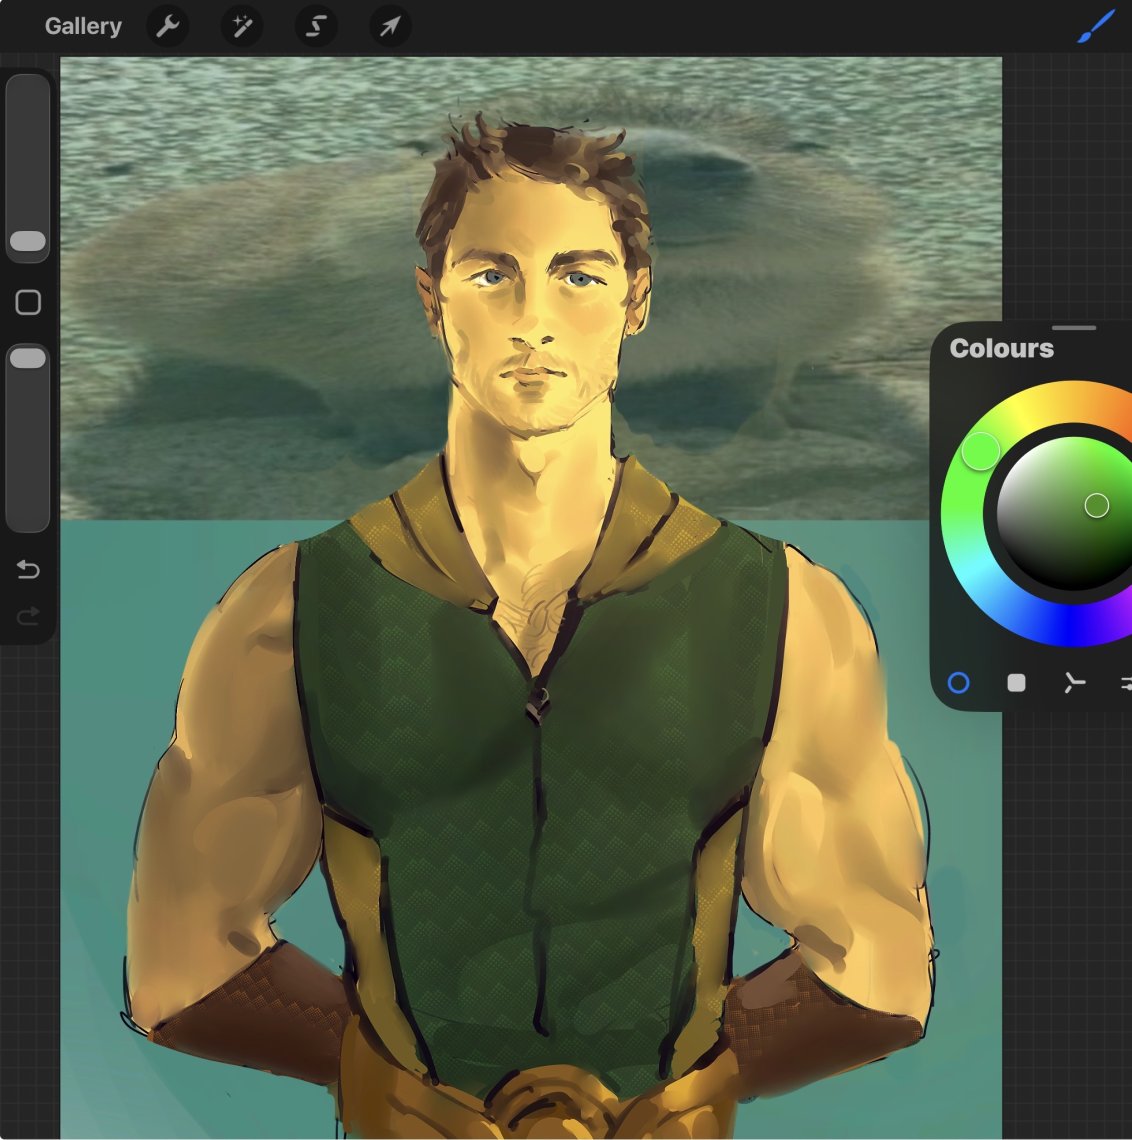Click the brush opacity slider handle
The height and width of the screenshot is (1140, 1132).
(x=28, y=358)
